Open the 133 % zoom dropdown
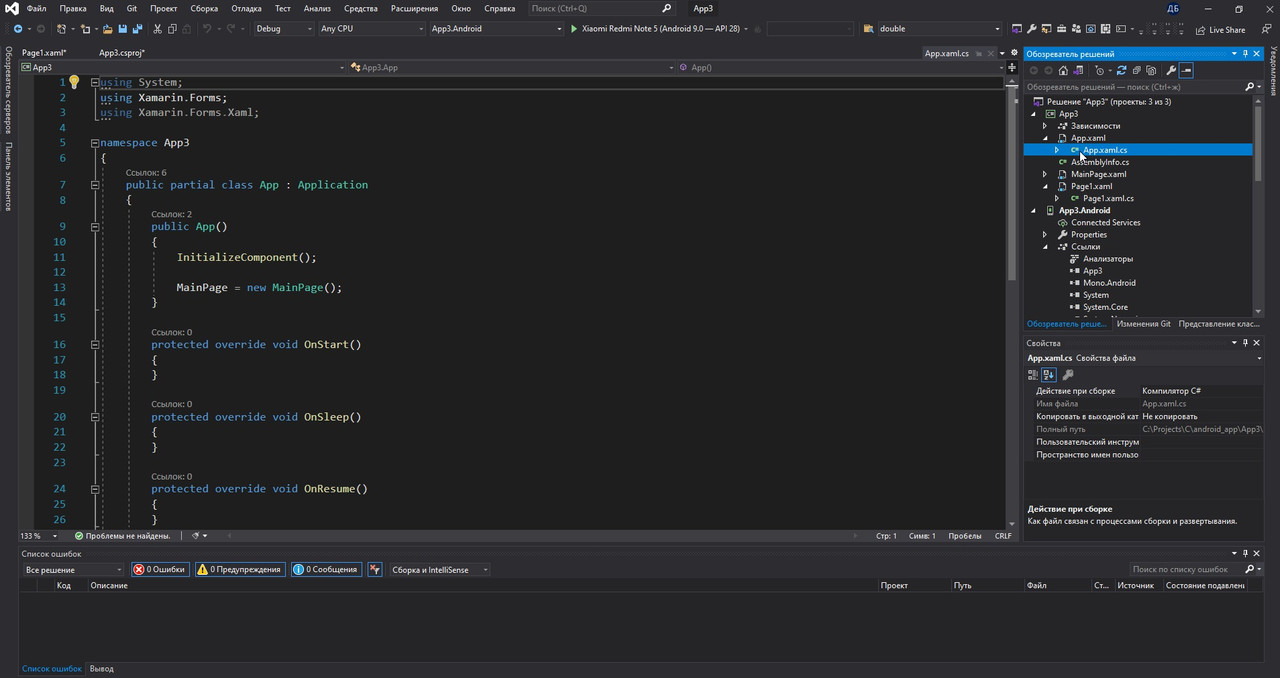The width and height of the screenshot is (1280, 678). click(x=38, y=536)
